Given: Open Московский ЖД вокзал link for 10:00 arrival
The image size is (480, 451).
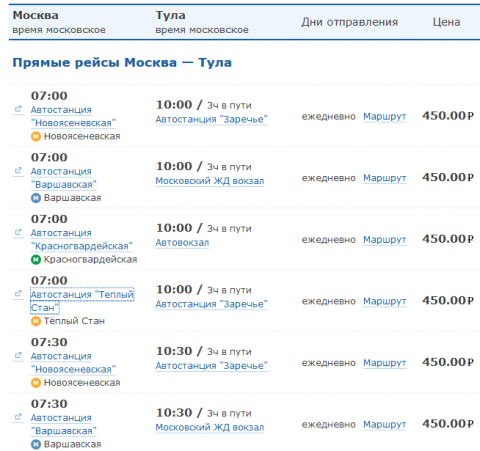Looking at the screenshot, I should point(210,181).
